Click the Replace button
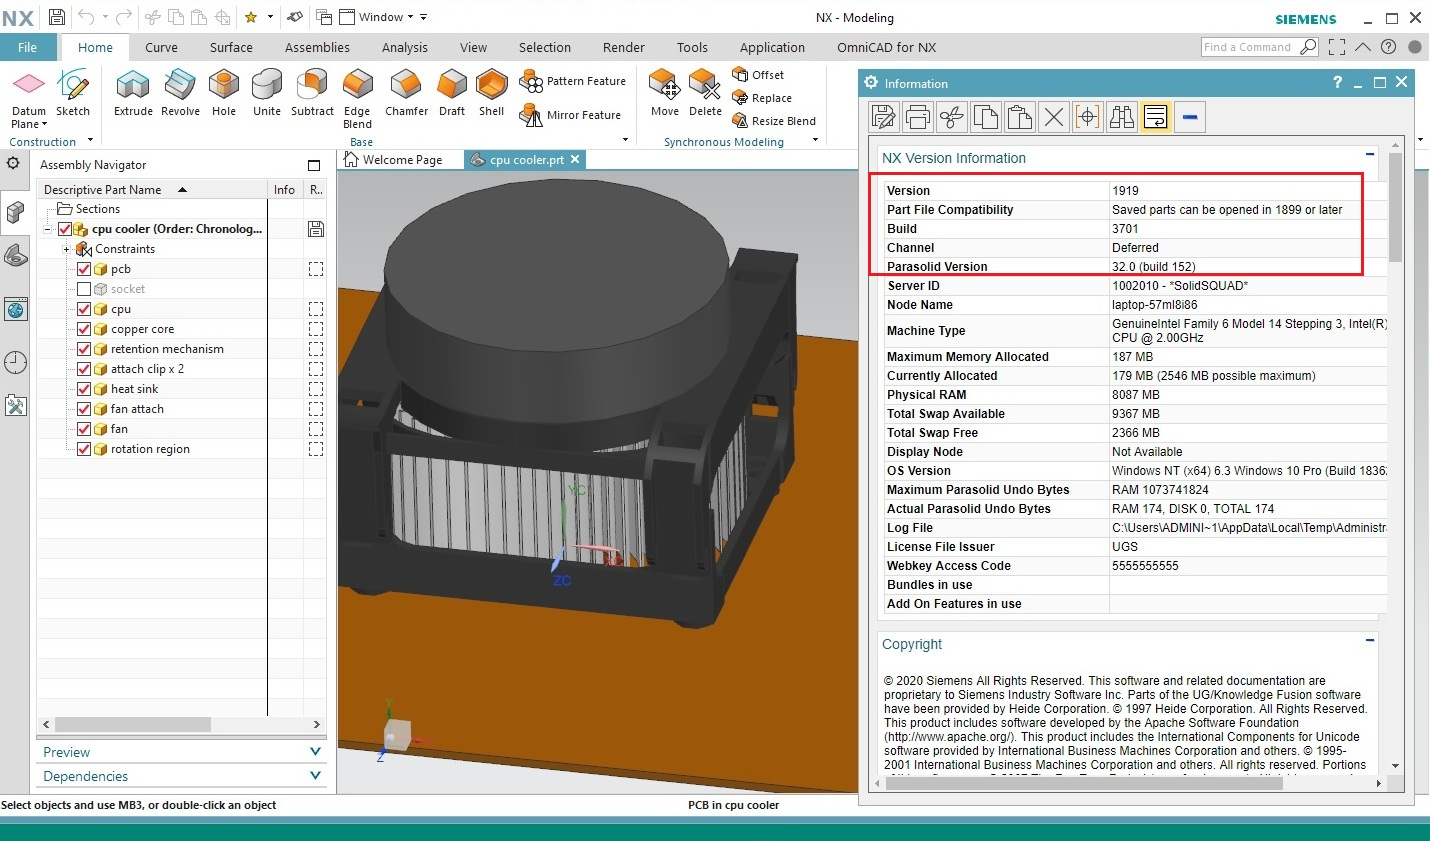 pos(762,98)
